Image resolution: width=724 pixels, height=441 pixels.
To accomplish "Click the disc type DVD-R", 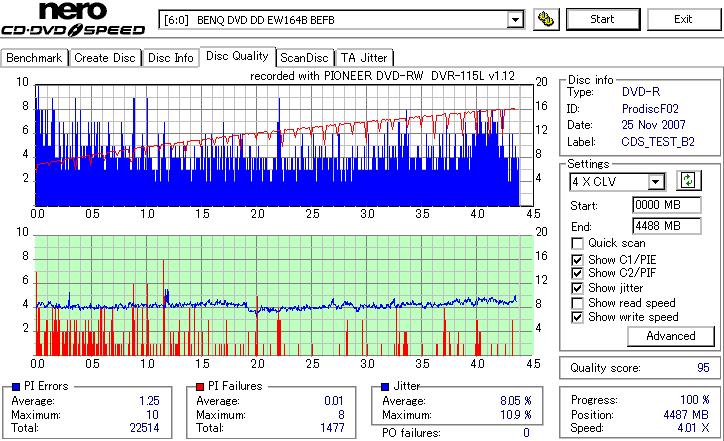I will click(x=641, y=92).
